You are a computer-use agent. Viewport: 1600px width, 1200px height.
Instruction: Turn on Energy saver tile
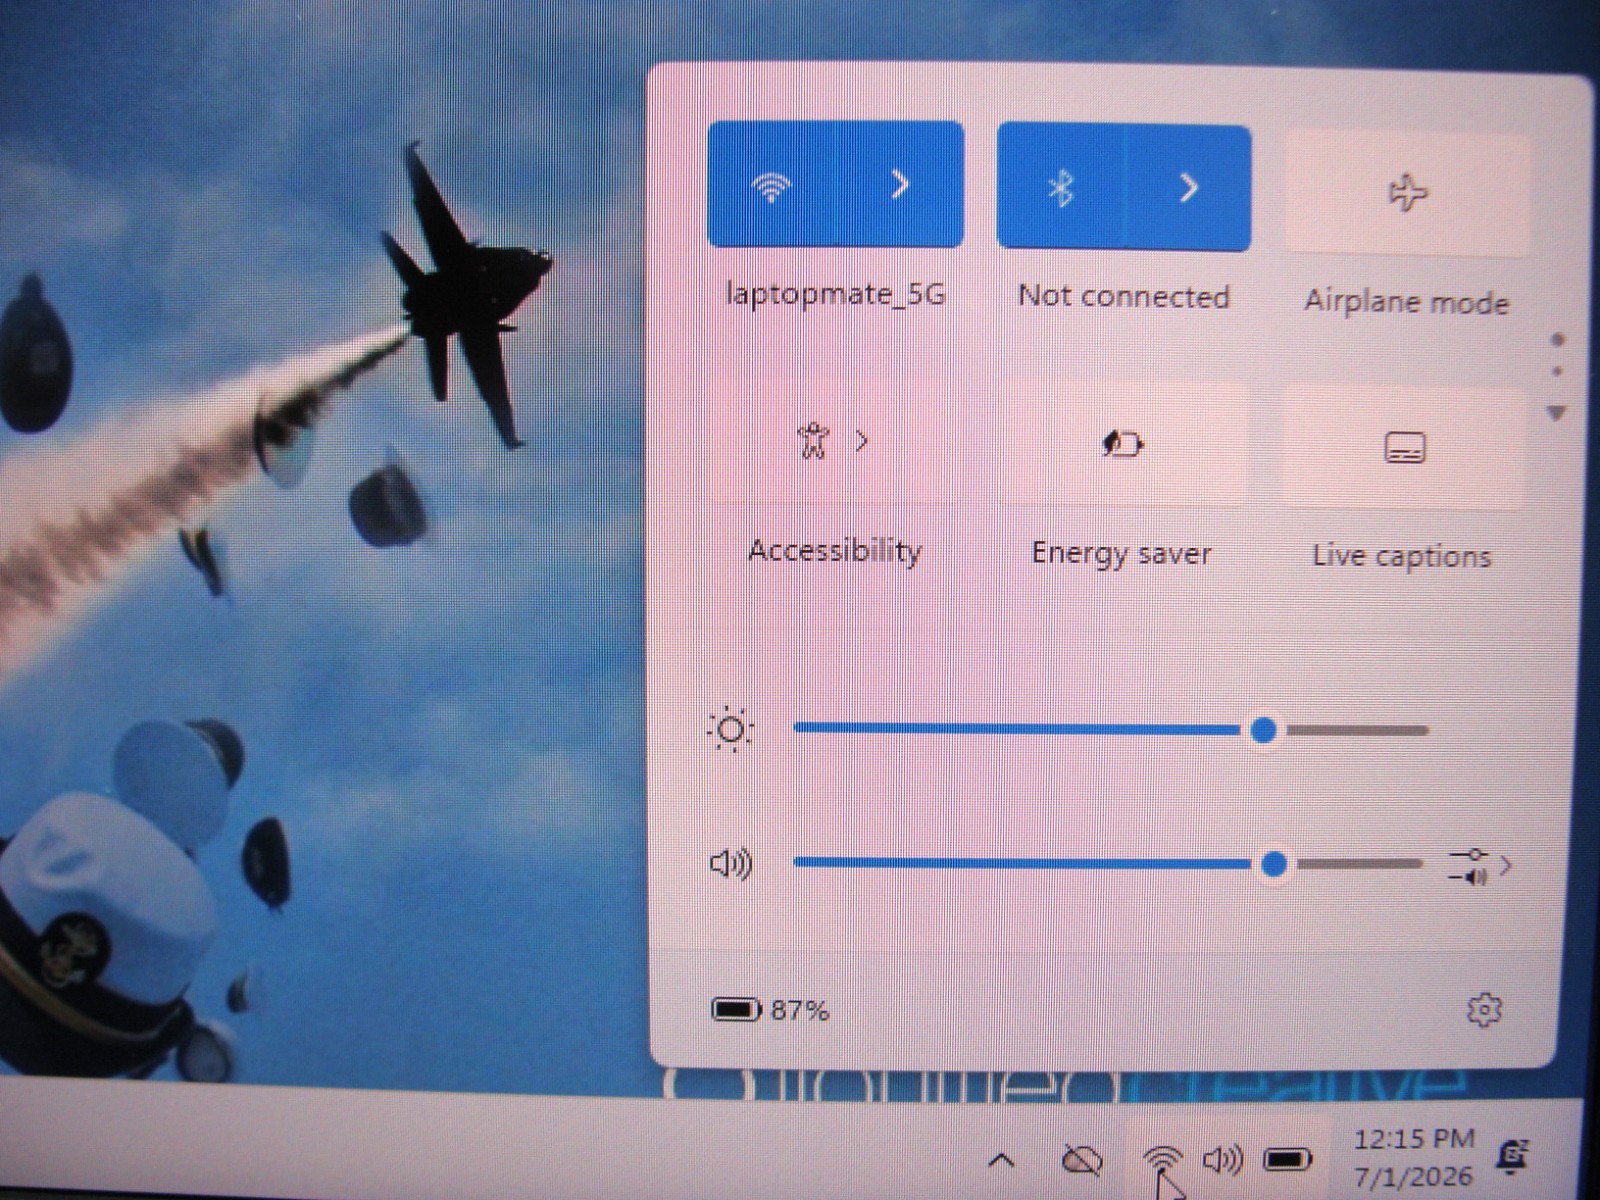[1122, 444]
